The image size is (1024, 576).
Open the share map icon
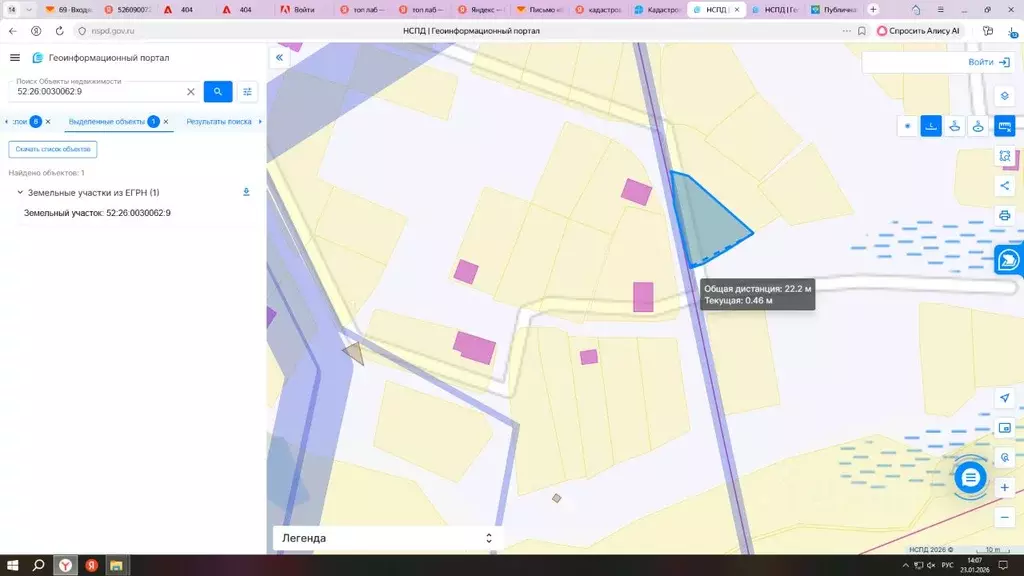pos(1004,185)
